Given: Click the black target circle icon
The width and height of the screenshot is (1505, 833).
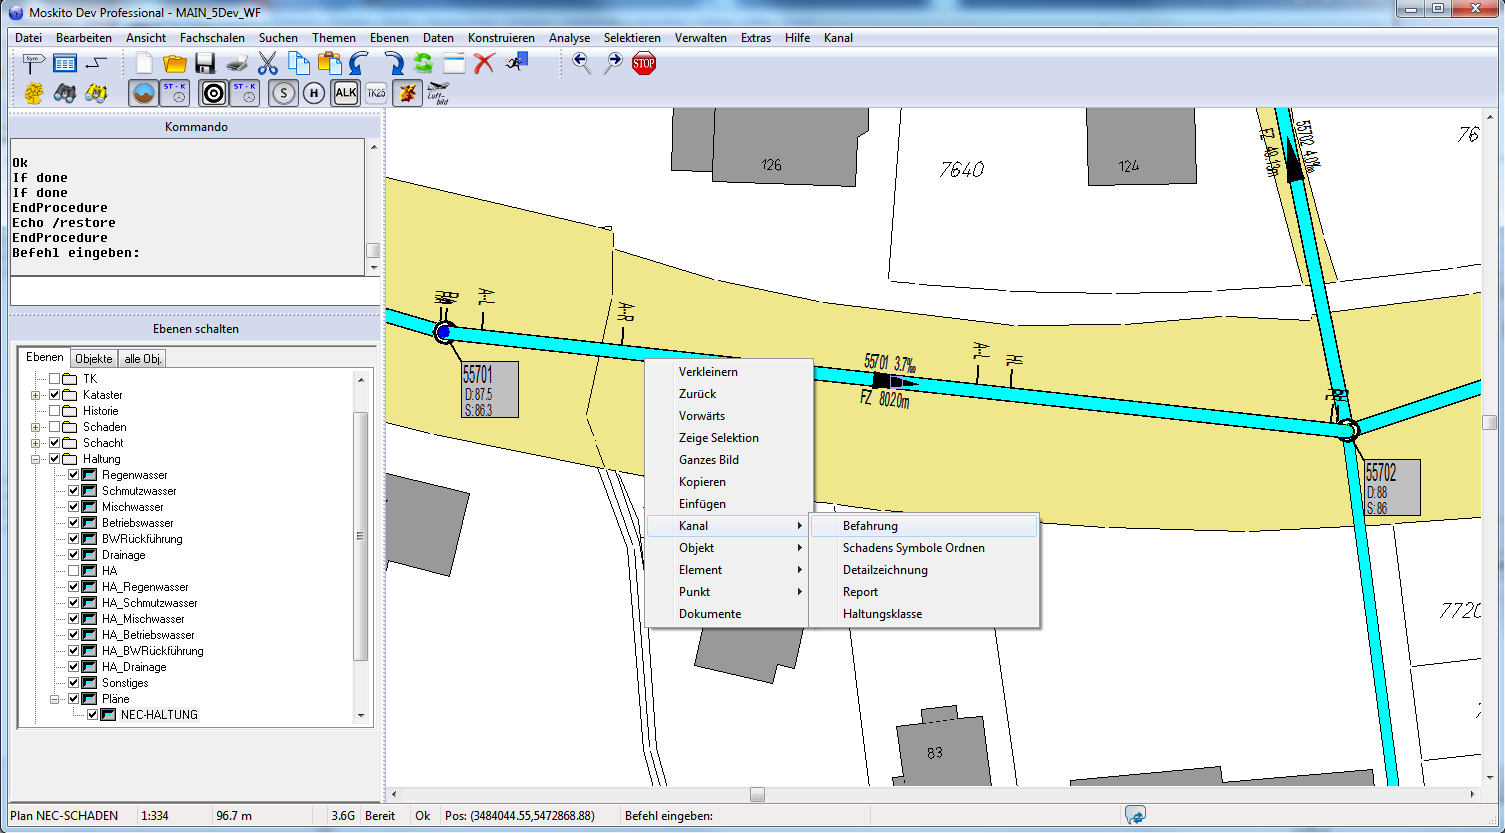Looking at the screenshot, I should pyautogui.click(x=214, y=93).
